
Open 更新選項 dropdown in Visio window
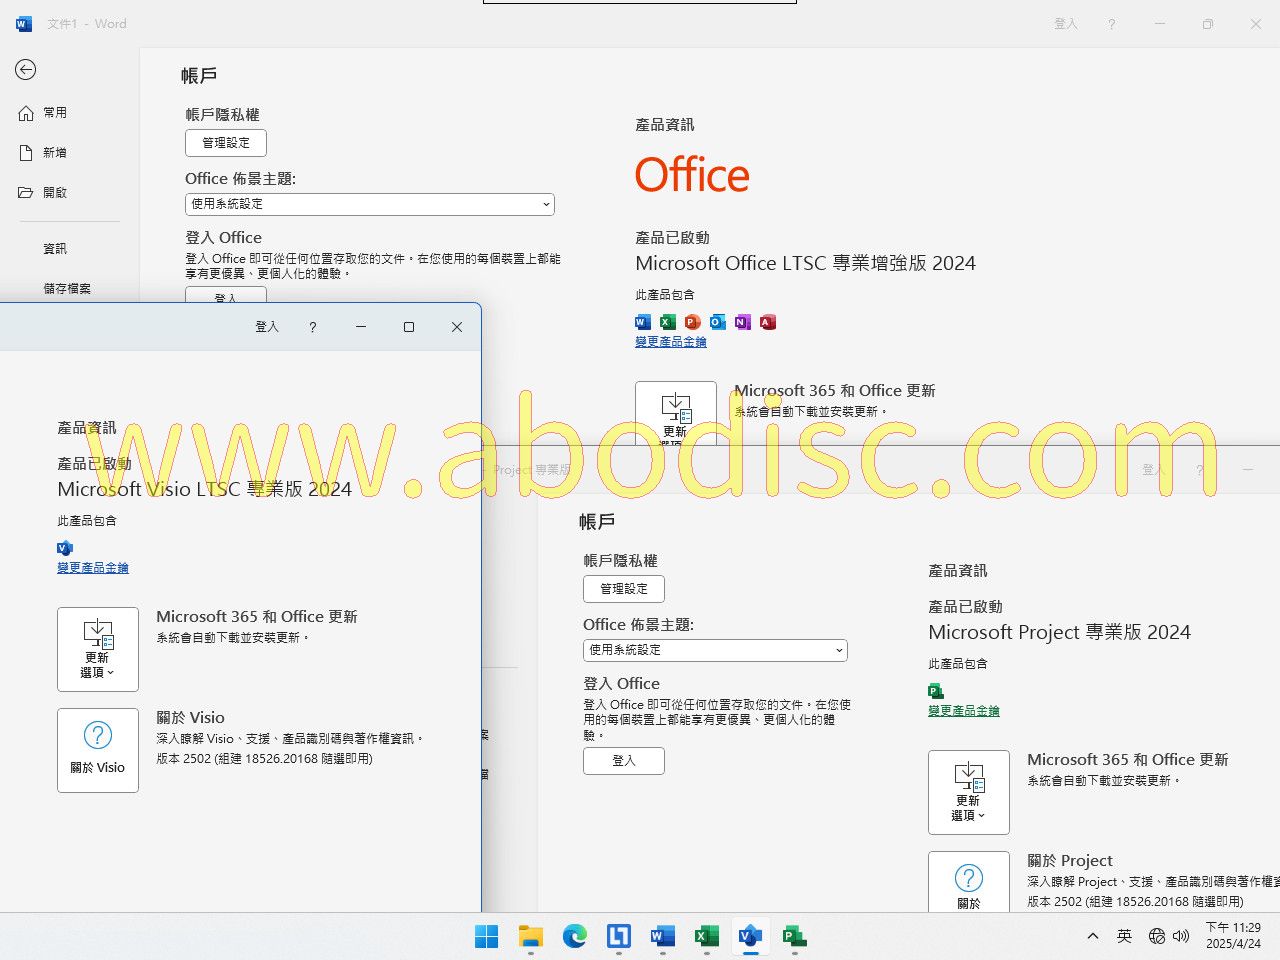tap(98, 649)
